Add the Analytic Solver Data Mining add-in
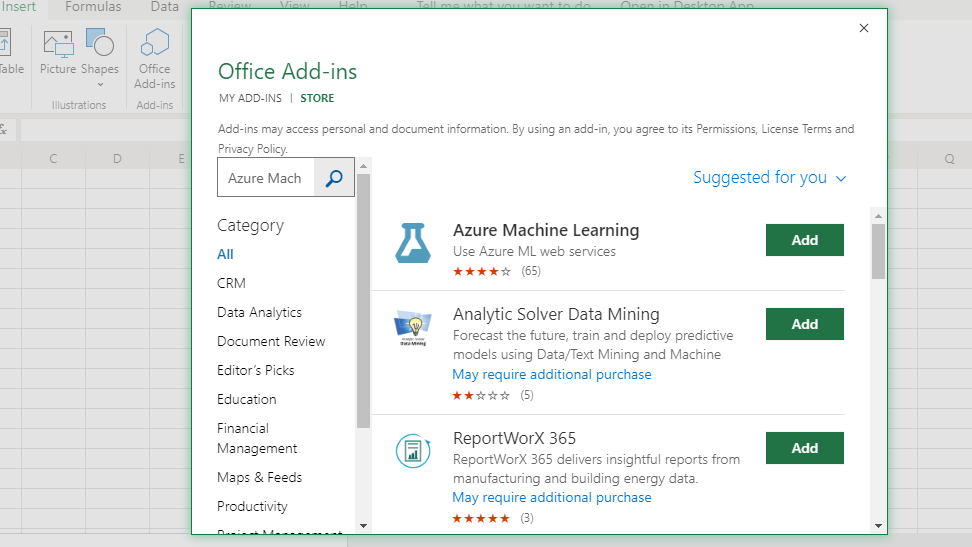The height and width of the screenshot is (547, 972). click(x=805, y=324)
